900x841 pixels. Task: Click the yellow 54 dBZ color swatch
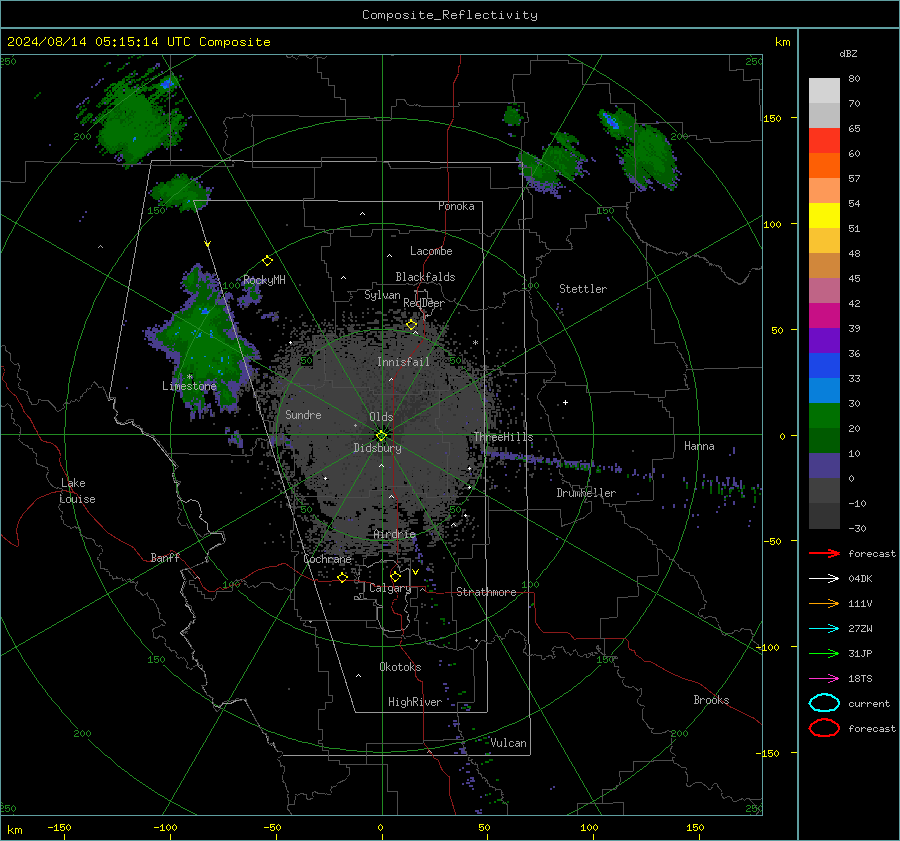(824, 215)
